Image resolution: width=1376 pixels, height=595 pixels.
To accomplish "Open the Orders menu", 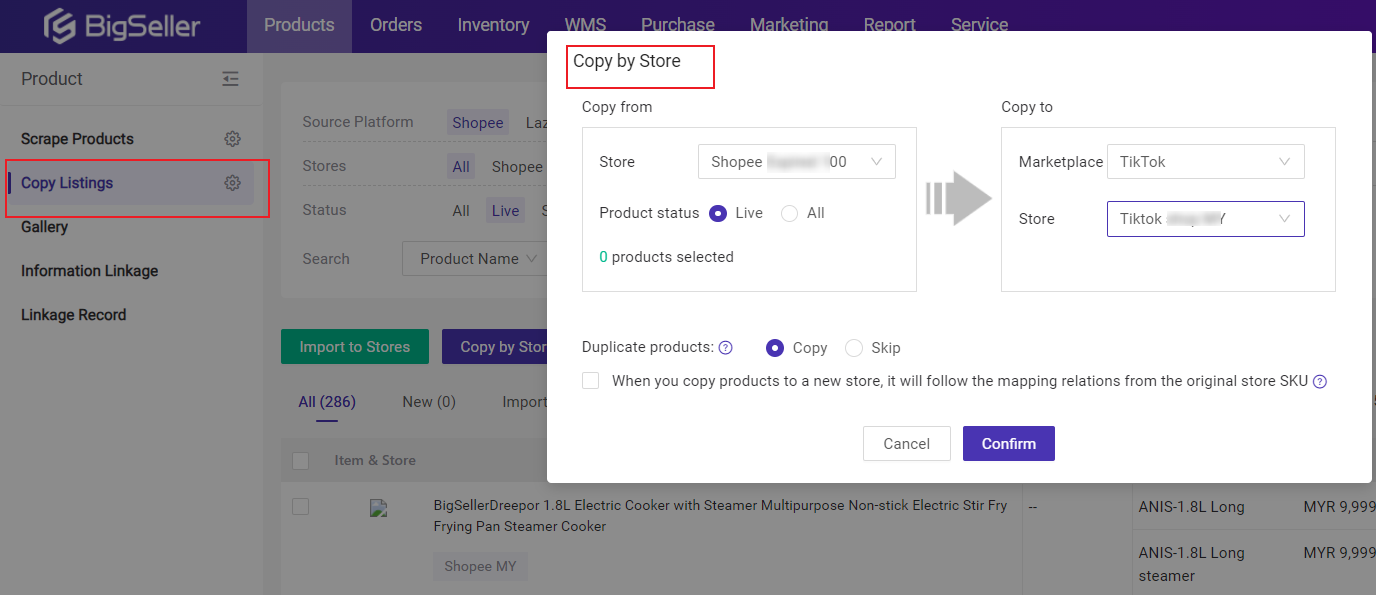I will [395, 25].
